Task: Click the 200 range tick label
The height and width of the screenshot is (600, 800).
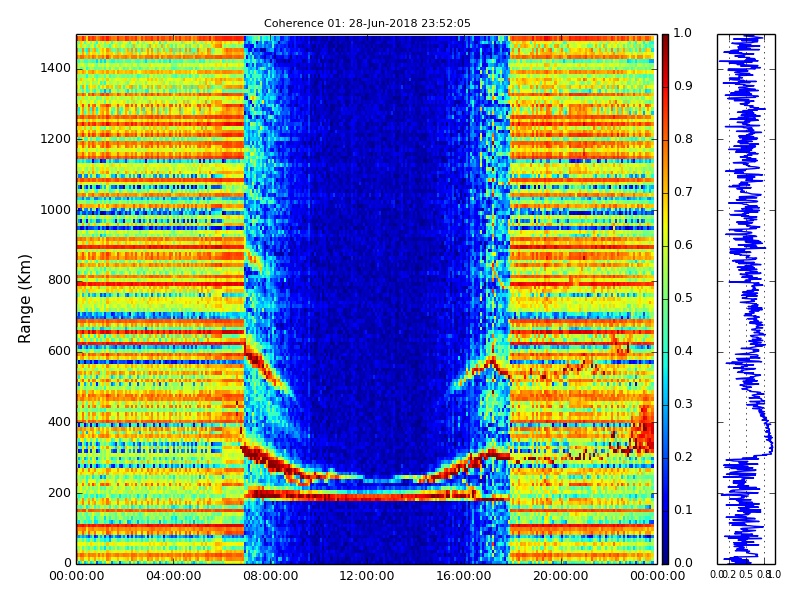Action: click(59, 493)
